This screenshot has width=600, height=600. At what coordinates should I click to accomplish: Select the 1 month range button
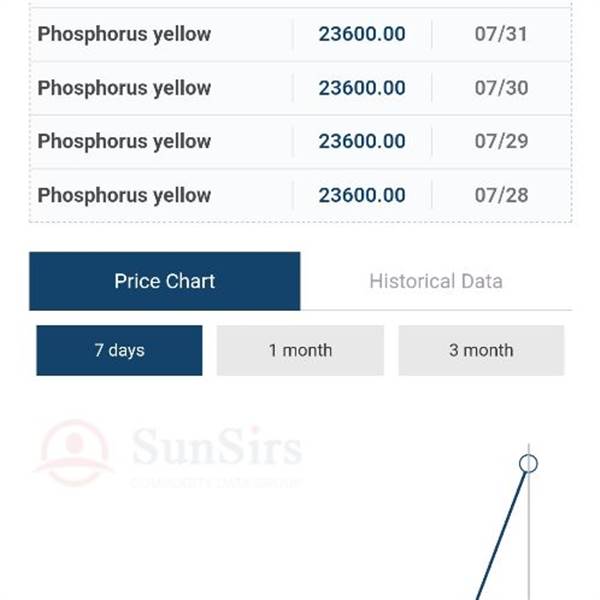(x=300, y=351)
